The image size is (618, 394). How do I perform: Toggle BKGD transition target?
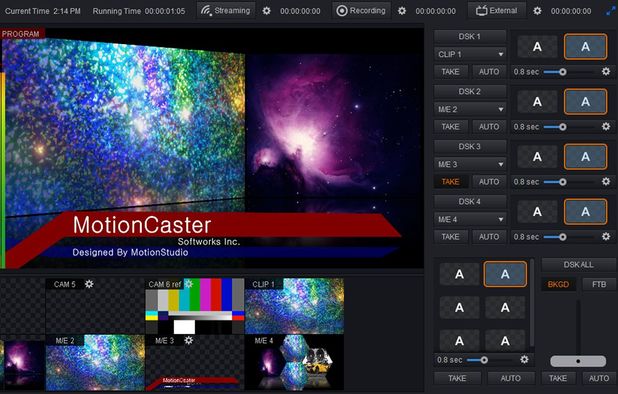[558, 284]
